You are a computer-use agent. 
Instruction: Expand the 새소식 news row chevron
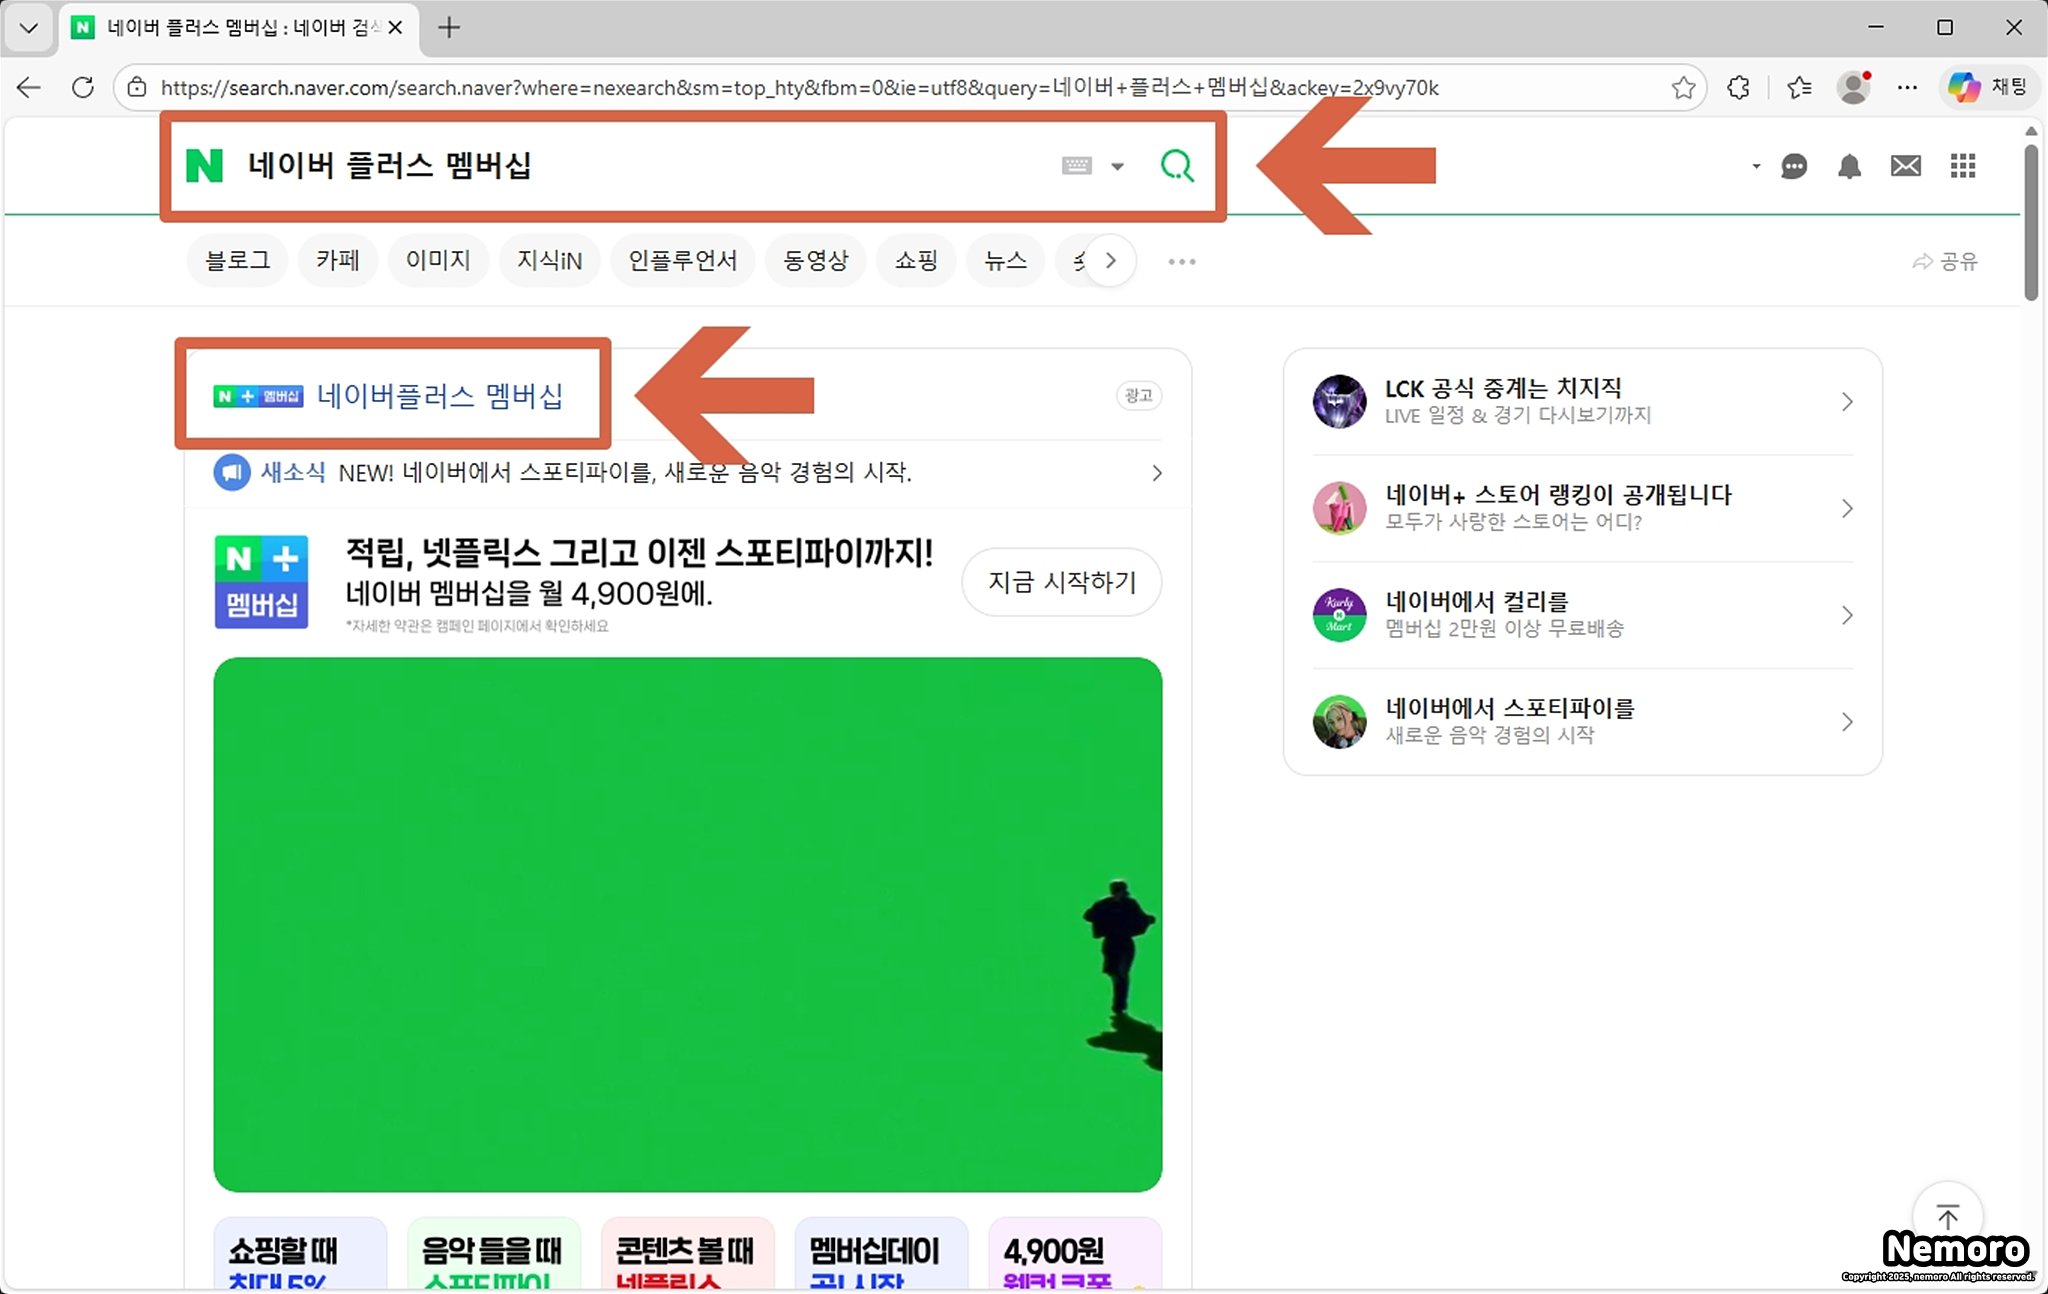[x=1156, y=473]
